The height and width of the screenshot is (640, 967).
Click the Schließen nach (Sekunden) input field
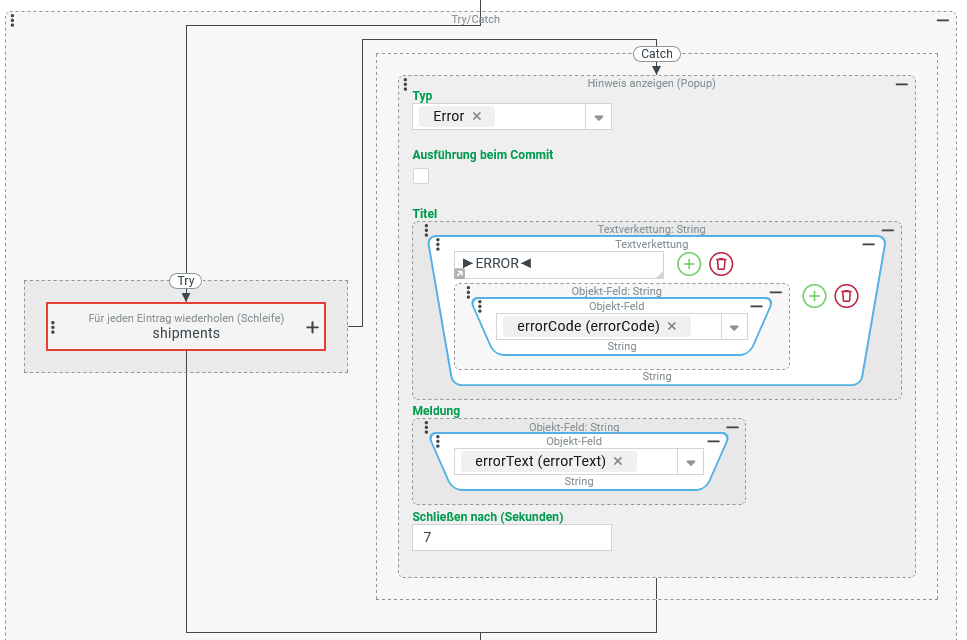(511, 537)
